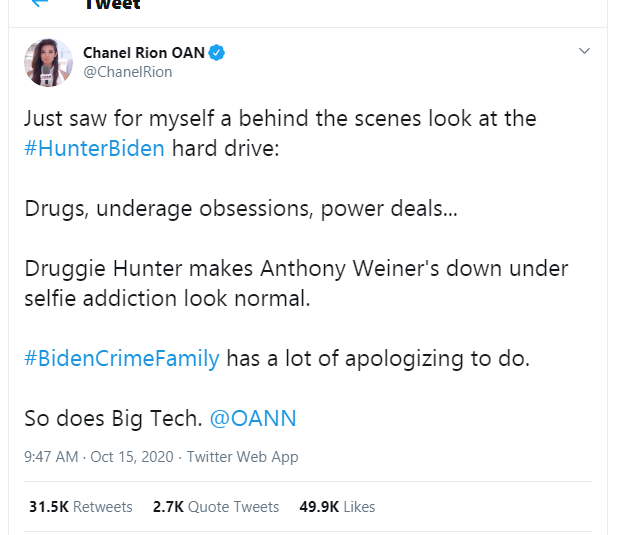This screenshot has width=627, height=535.
Task: Show the 2.7K Quote Tweets
Action: (x=216, y=507)
